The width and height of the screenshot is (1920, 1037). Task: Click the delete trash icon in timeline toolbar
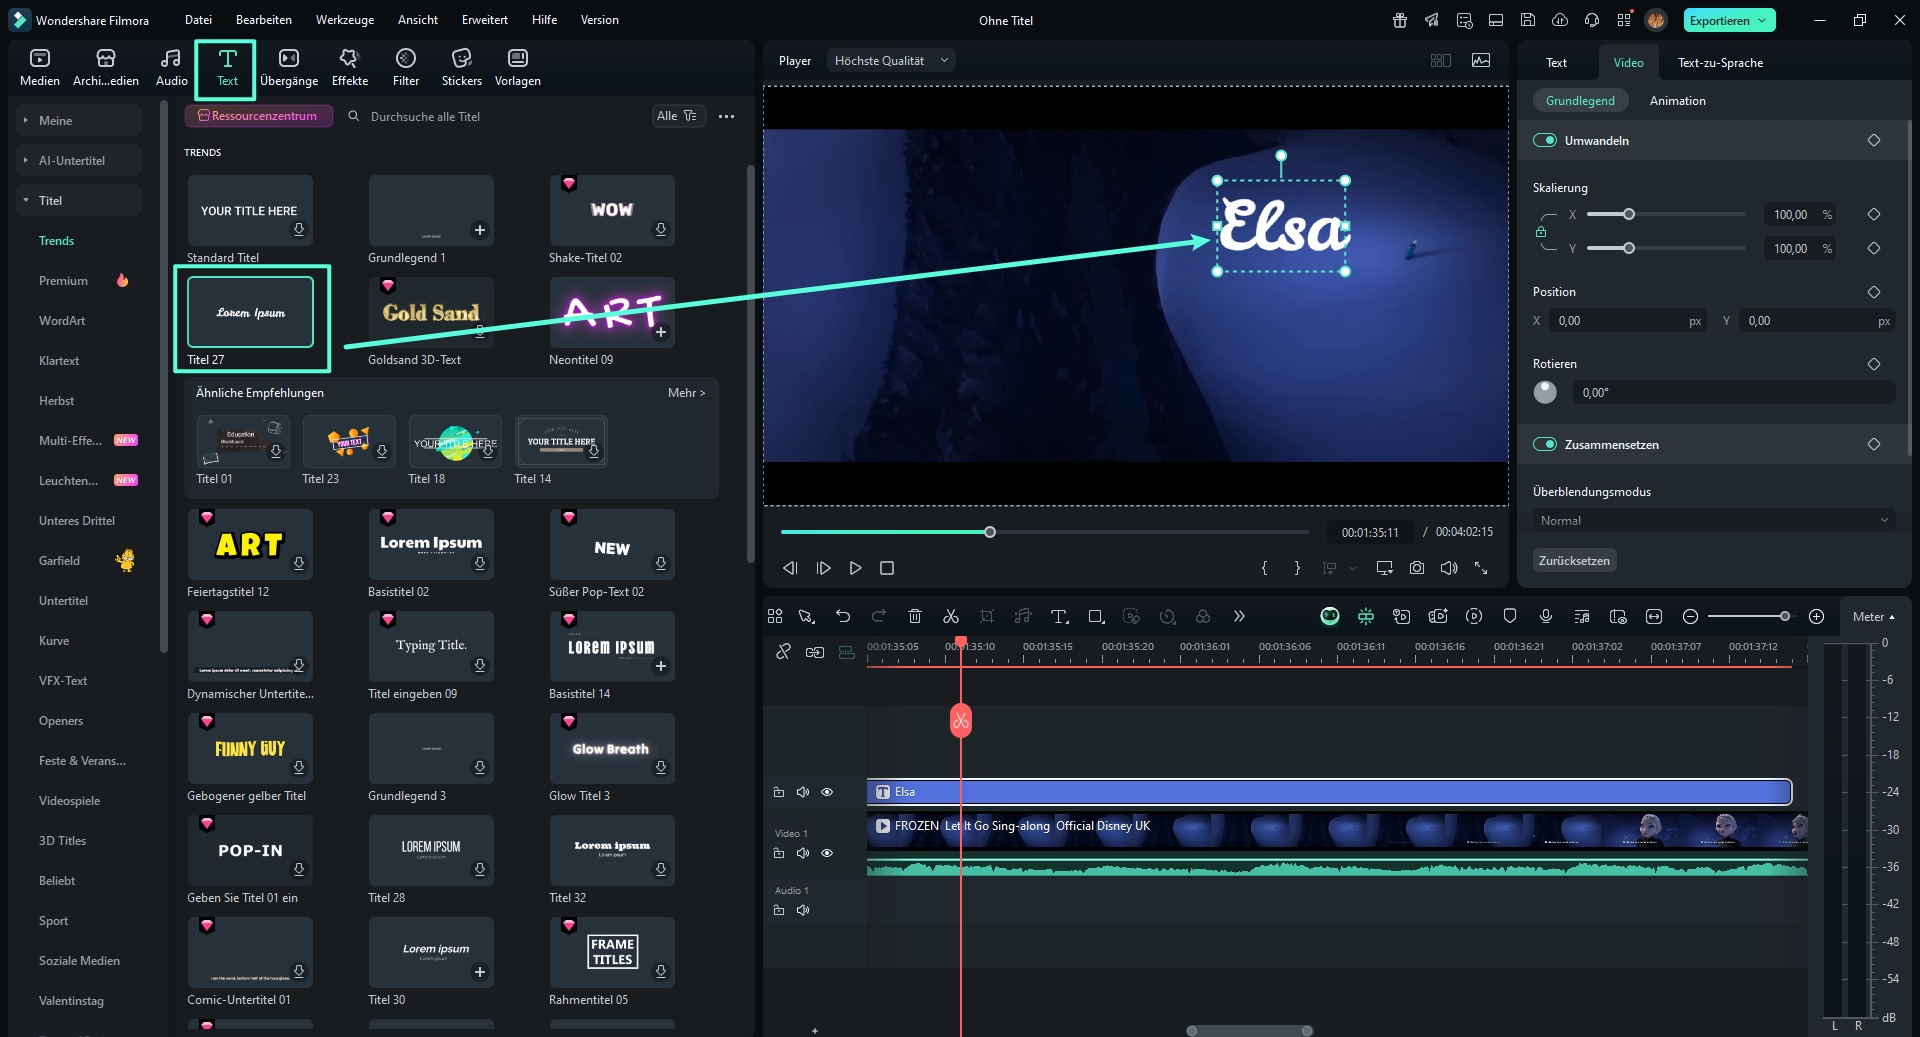pos(914,616)
